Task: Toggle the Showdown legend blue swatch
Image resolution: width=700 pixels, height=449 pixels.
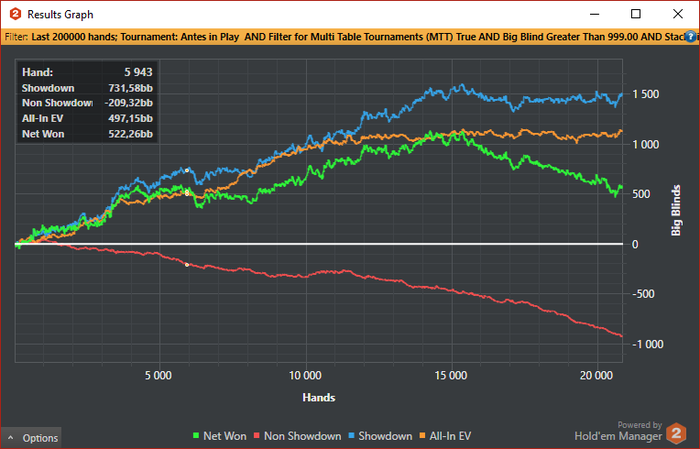Action: (351, 436)
